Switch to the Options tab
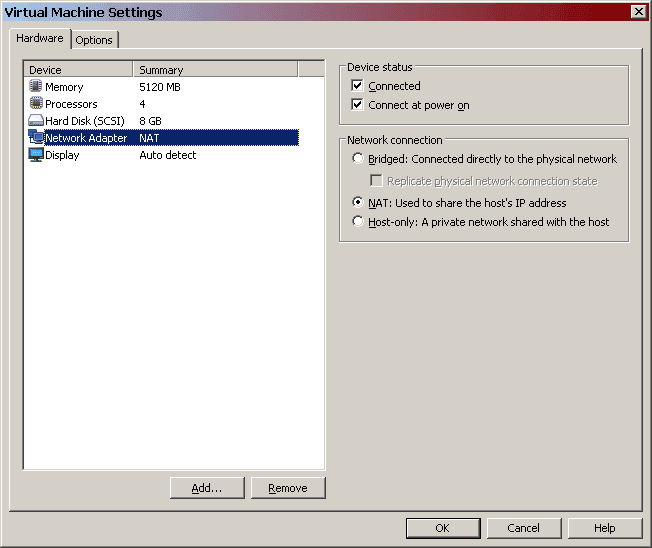The width and height of the screenshot is (652, 548). pos(94,40)
